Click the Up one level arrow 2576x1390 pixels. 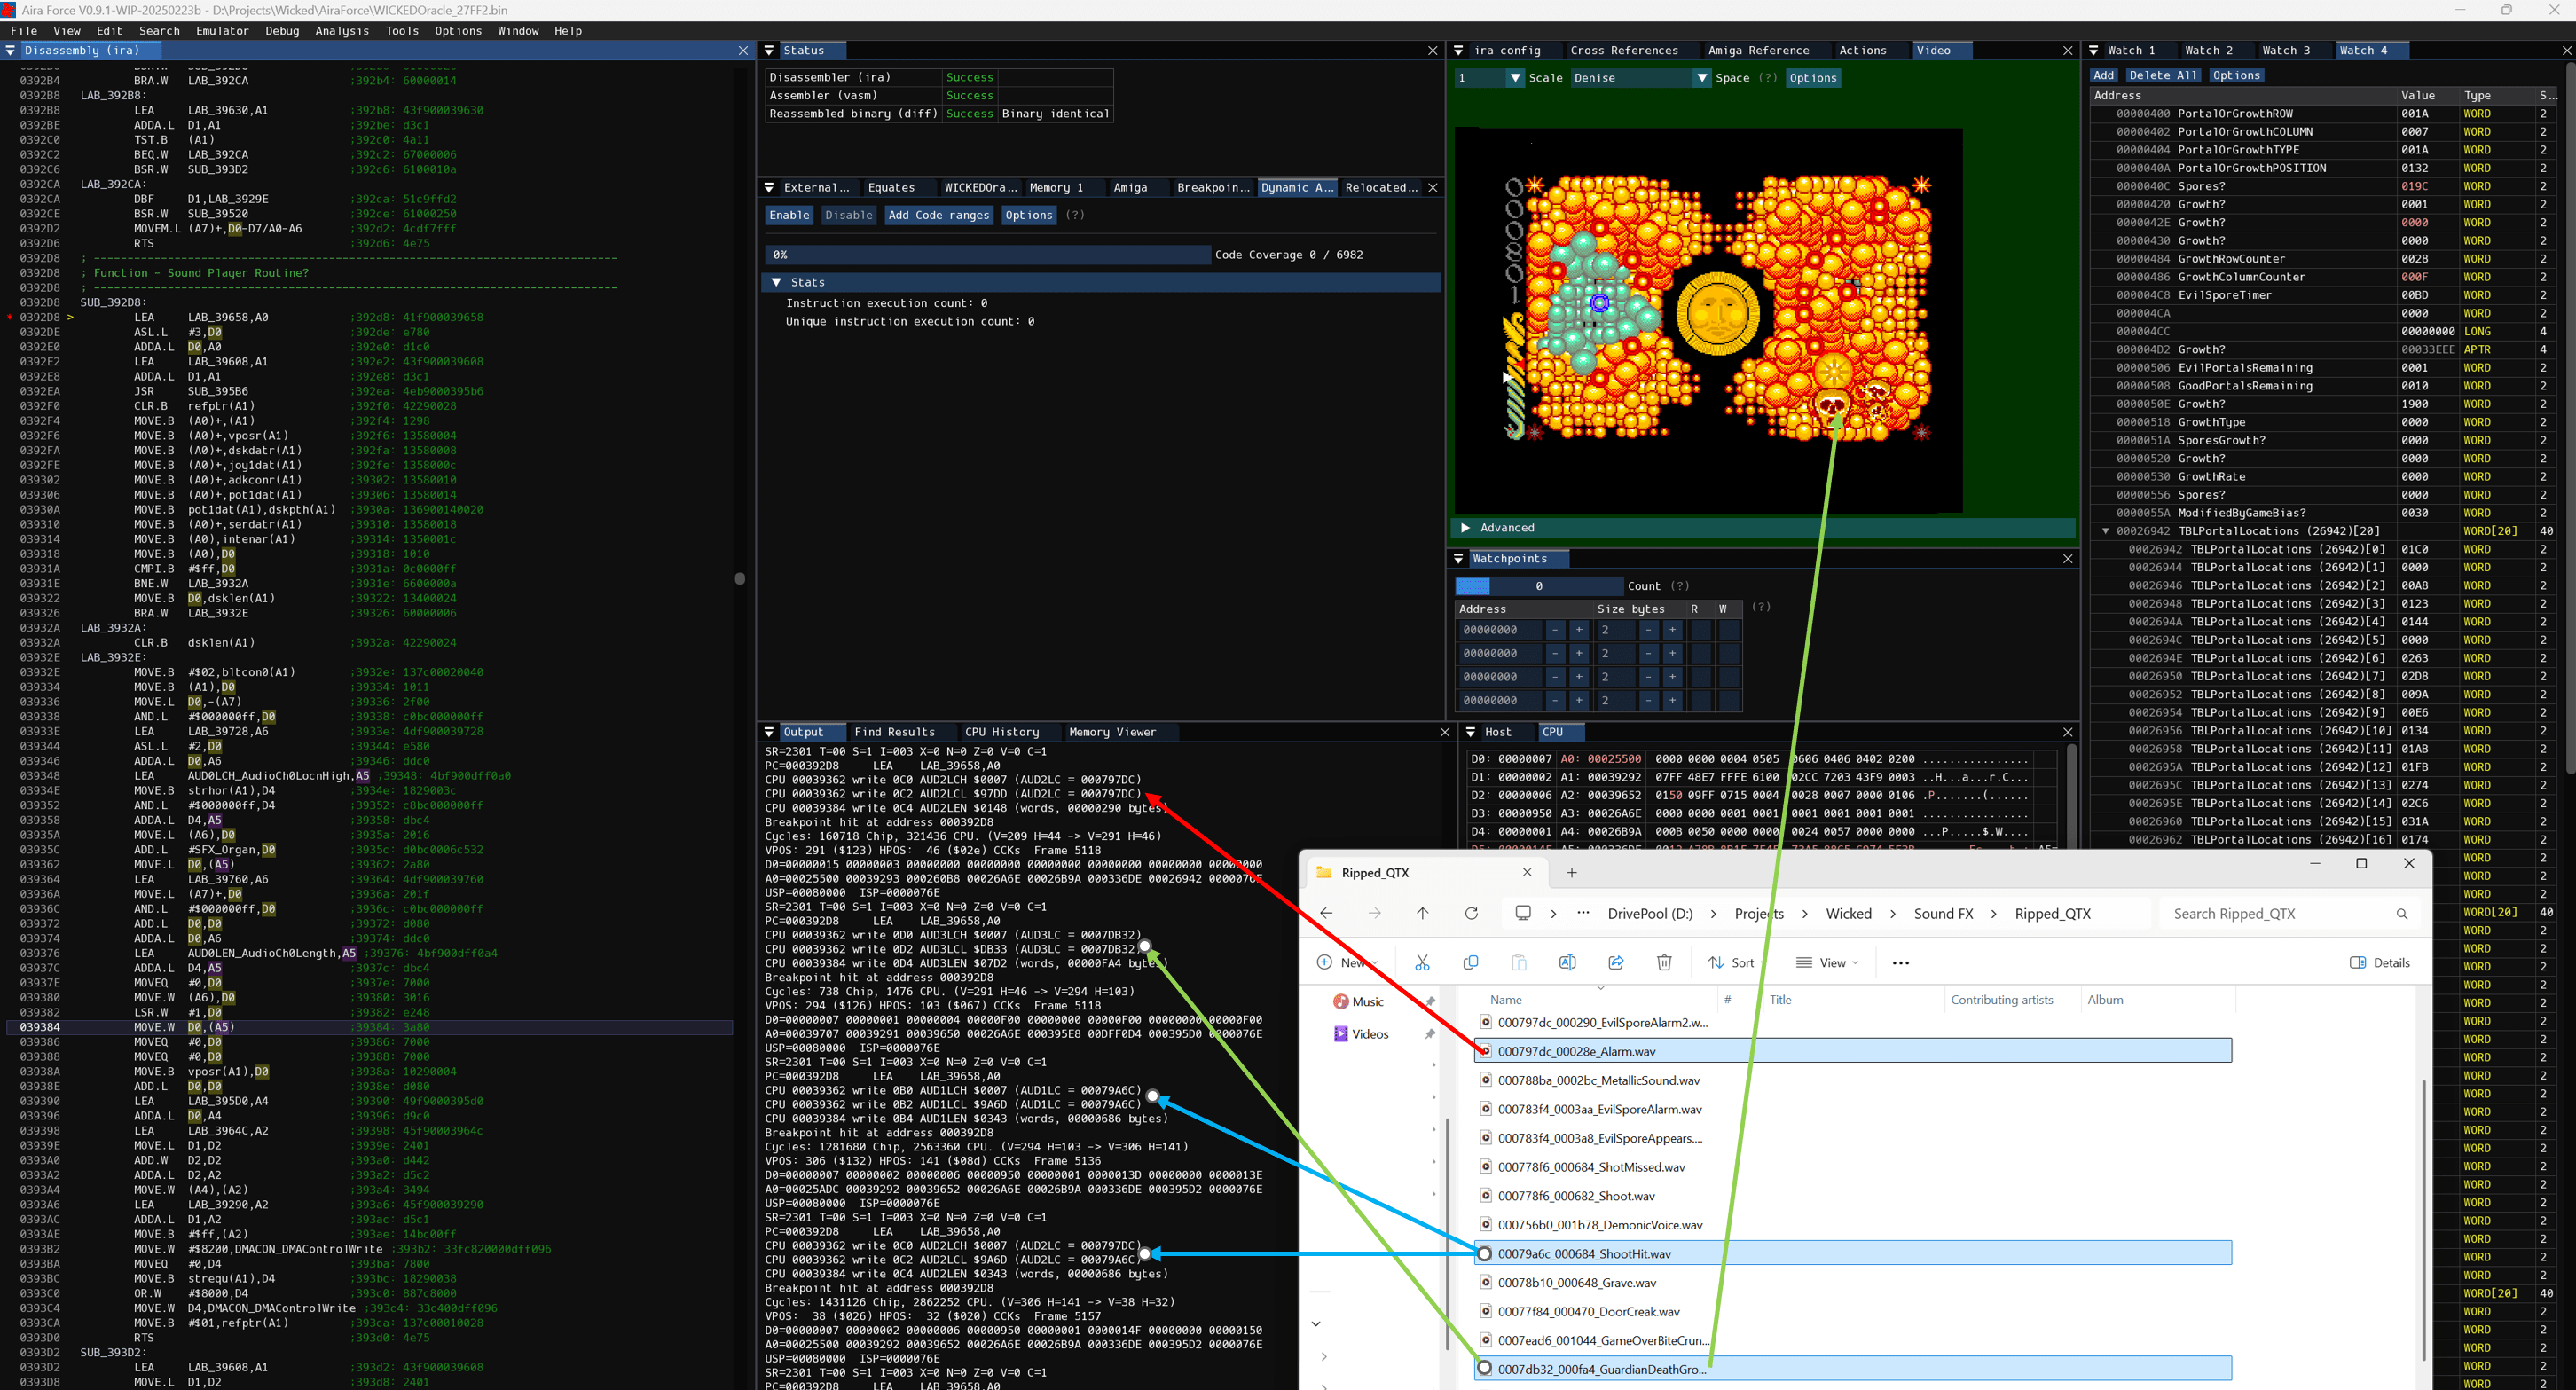(x=1422, y=913)
